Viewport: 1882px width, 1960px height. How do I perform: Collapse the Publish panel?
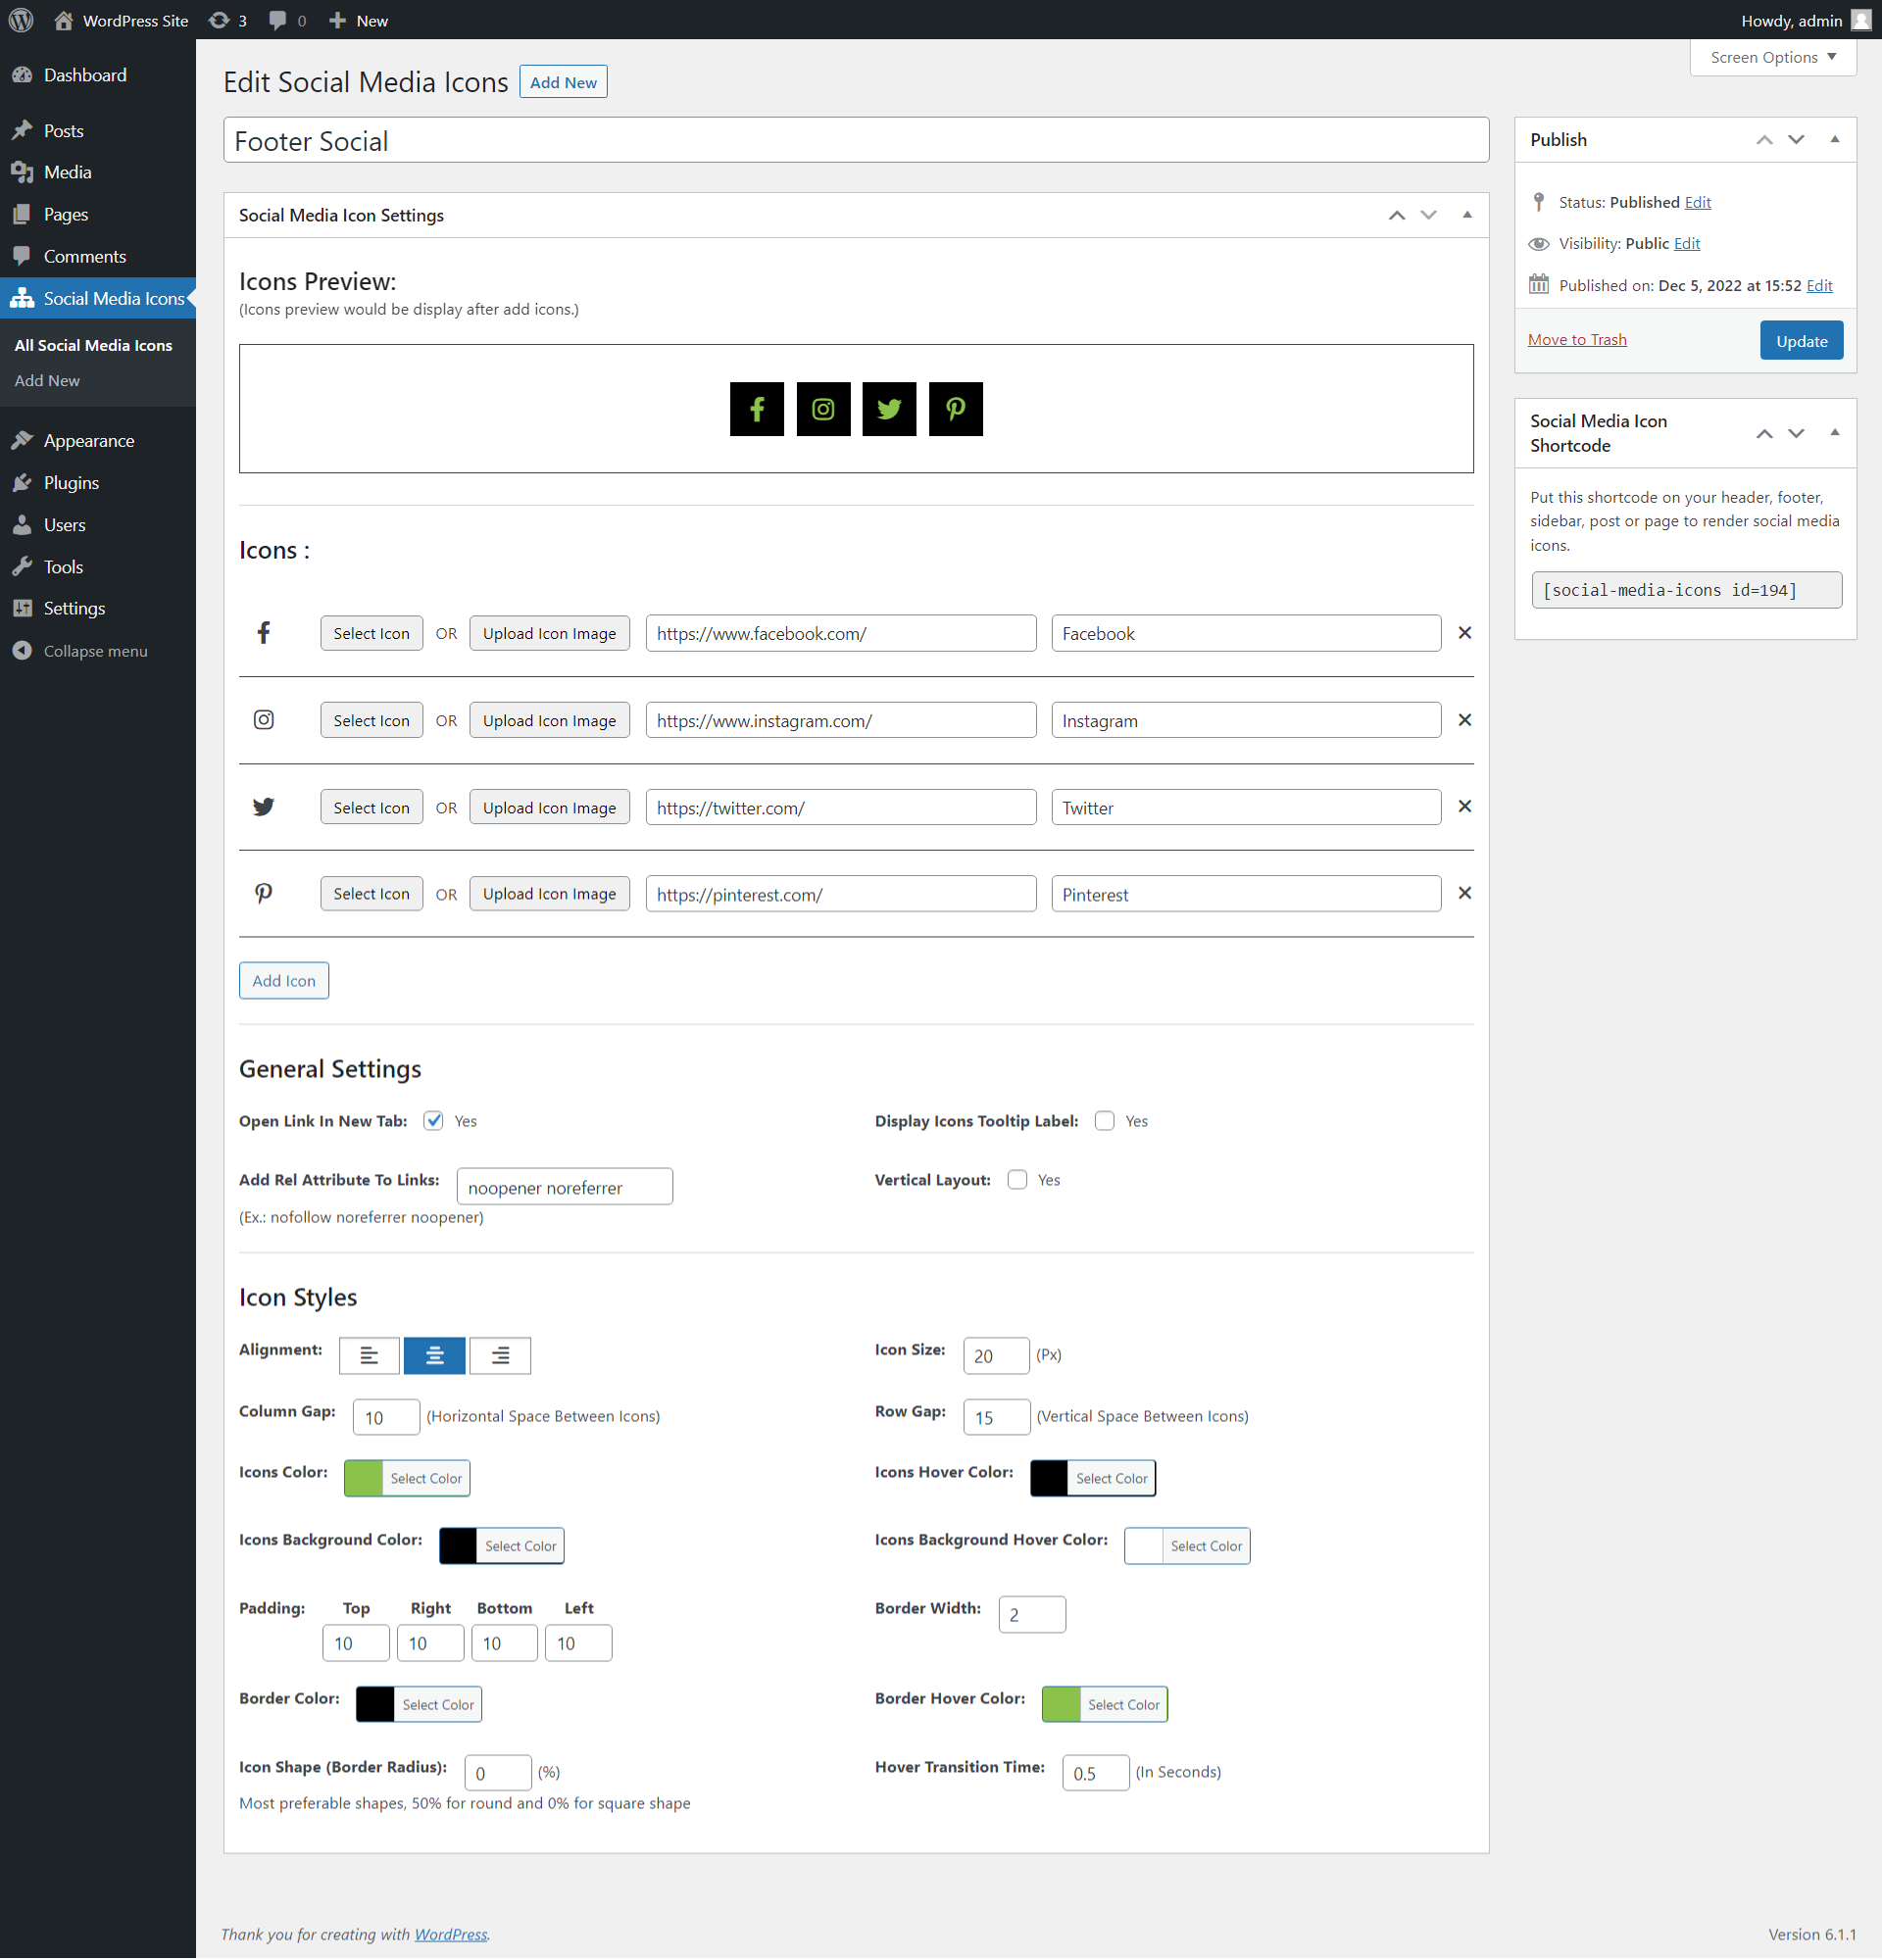(x=1833, y=138)
